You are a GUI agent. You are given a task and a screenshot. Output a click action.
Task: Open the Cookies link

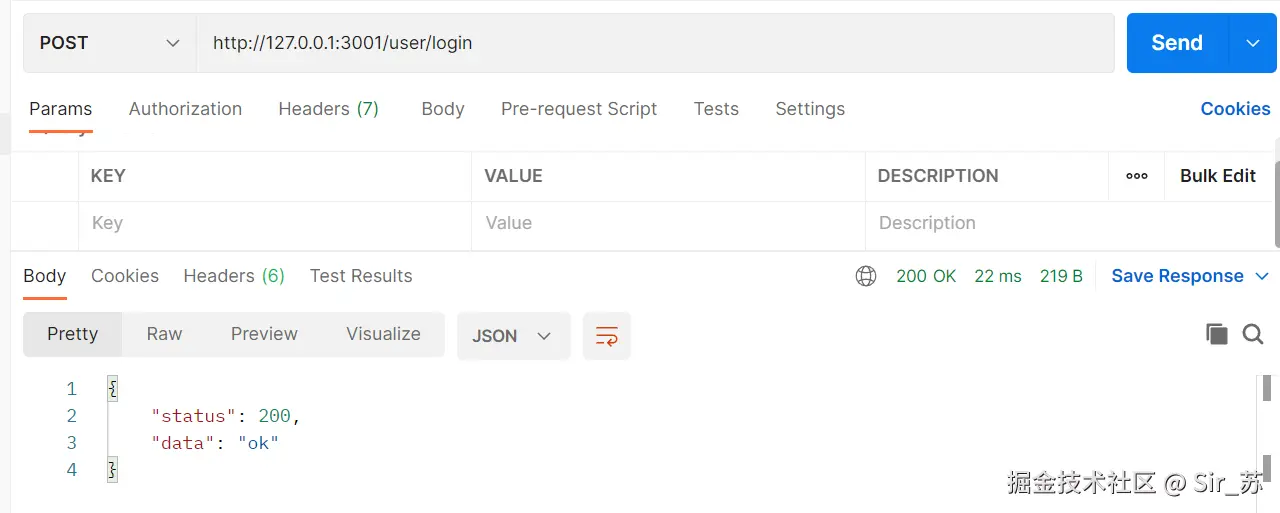1235,109
